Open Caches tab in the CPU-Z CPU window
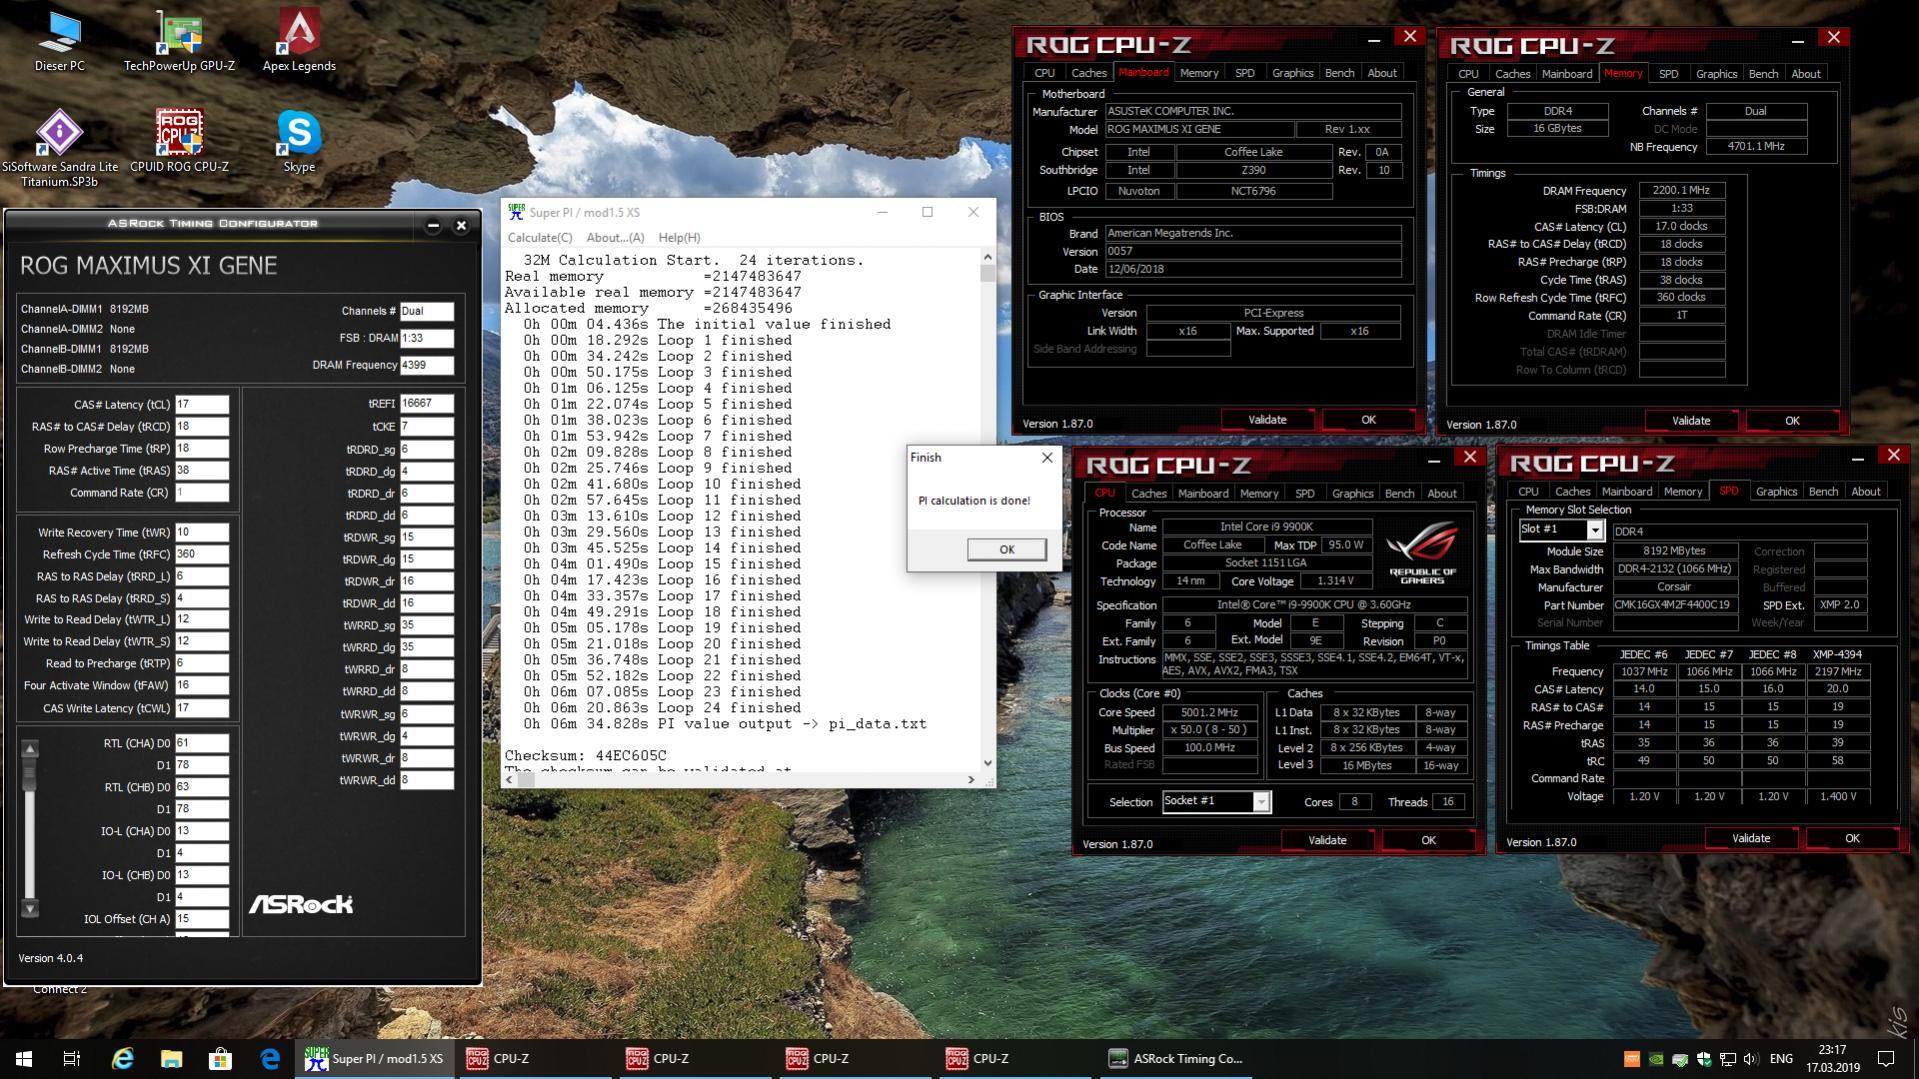This screenshot has height=1079, width=1919. point(1148,493)
